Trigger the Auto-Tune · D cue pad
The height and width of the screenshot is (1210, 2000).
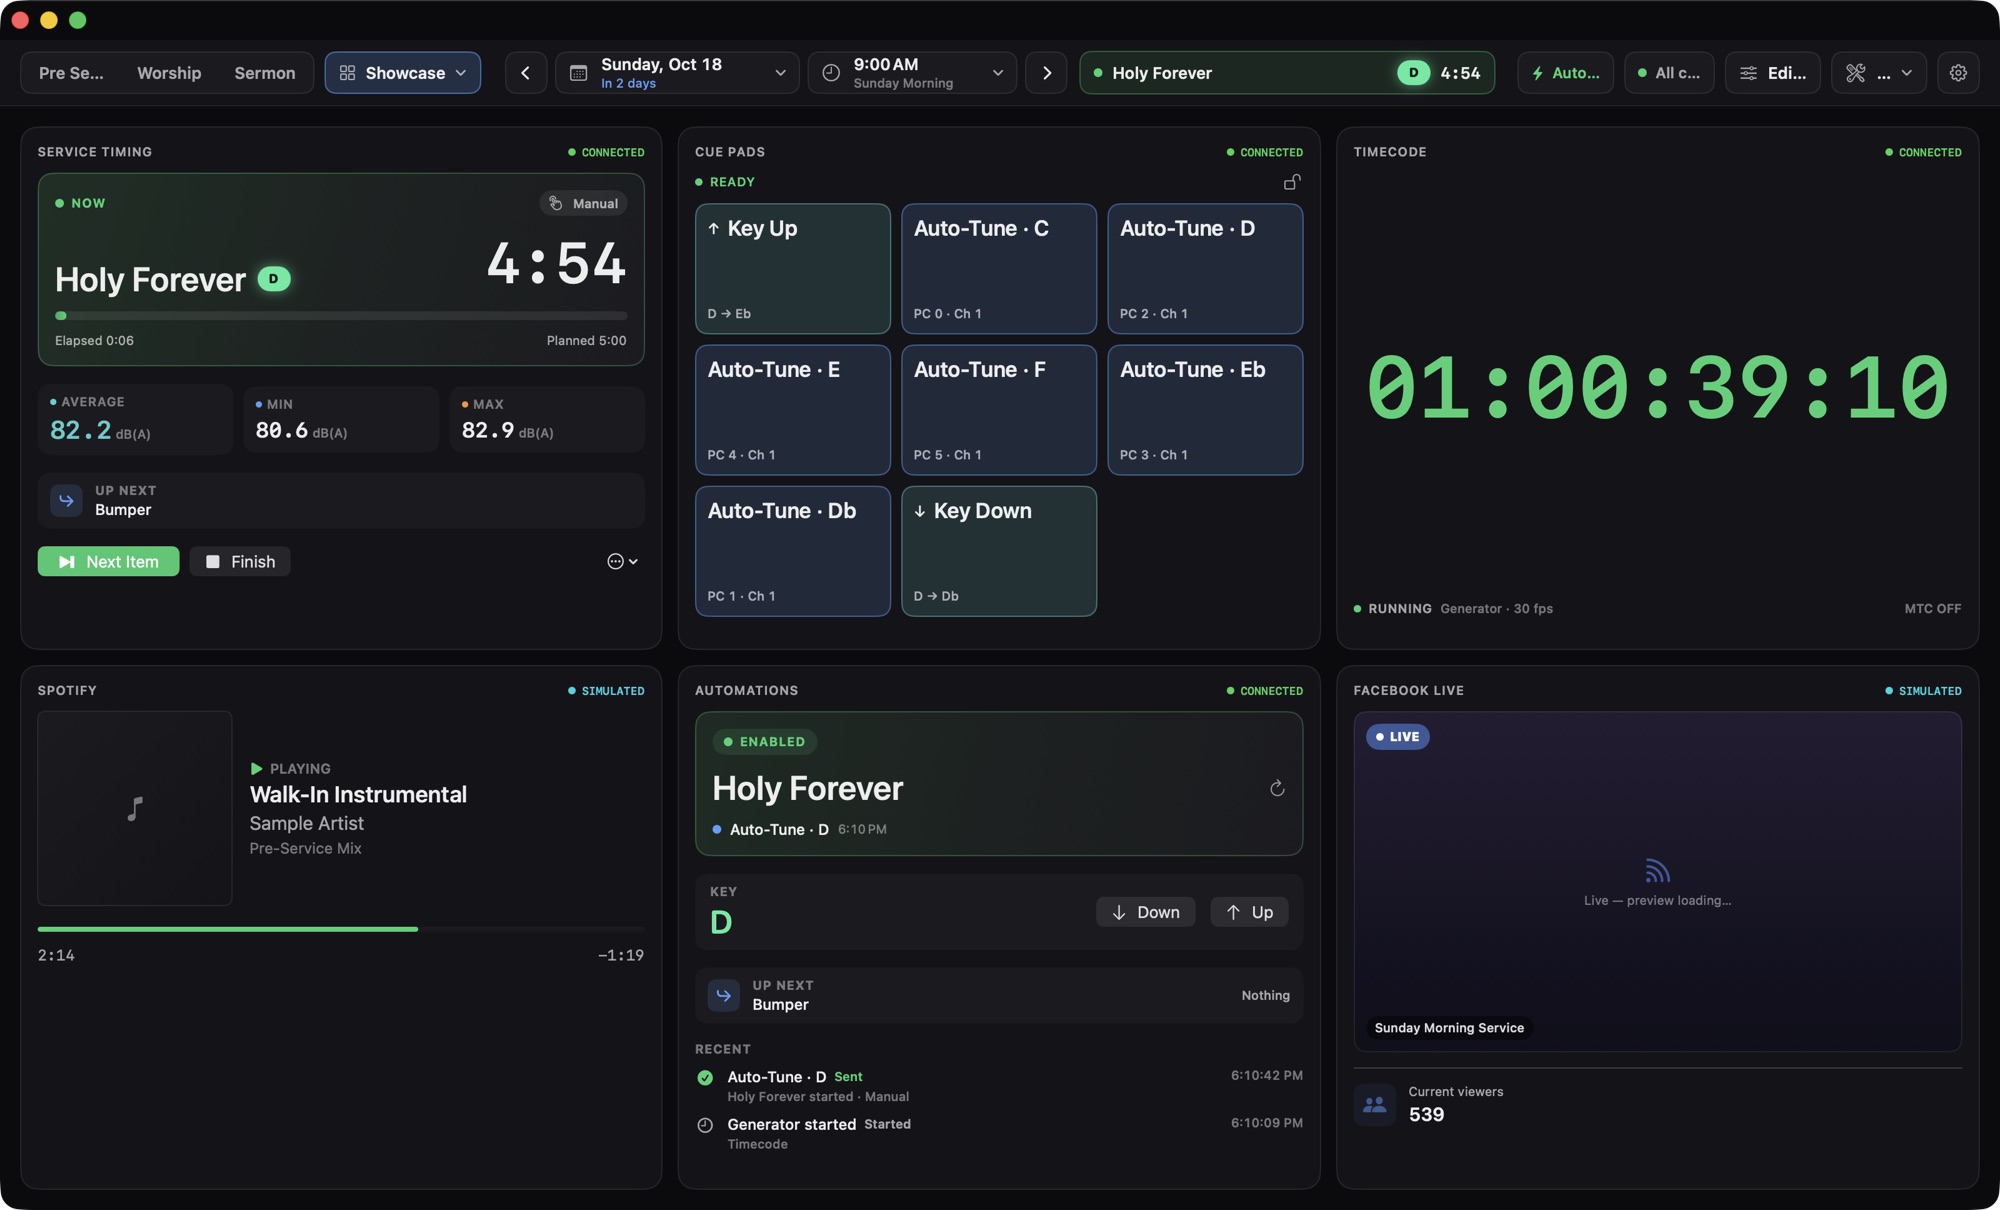(x=1205, y=269)
